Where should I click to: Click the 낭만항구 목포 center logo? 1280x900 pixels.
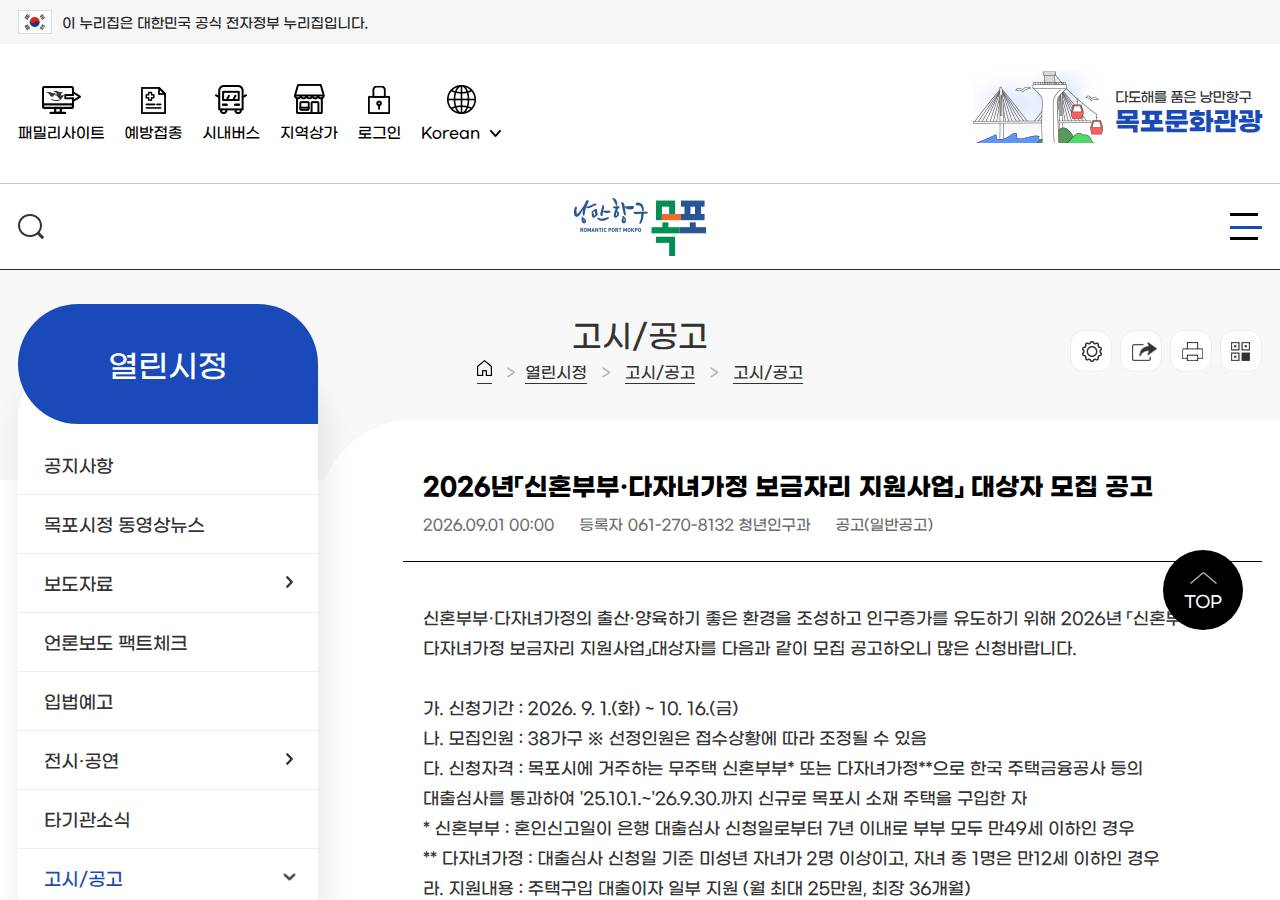[640, 227]
